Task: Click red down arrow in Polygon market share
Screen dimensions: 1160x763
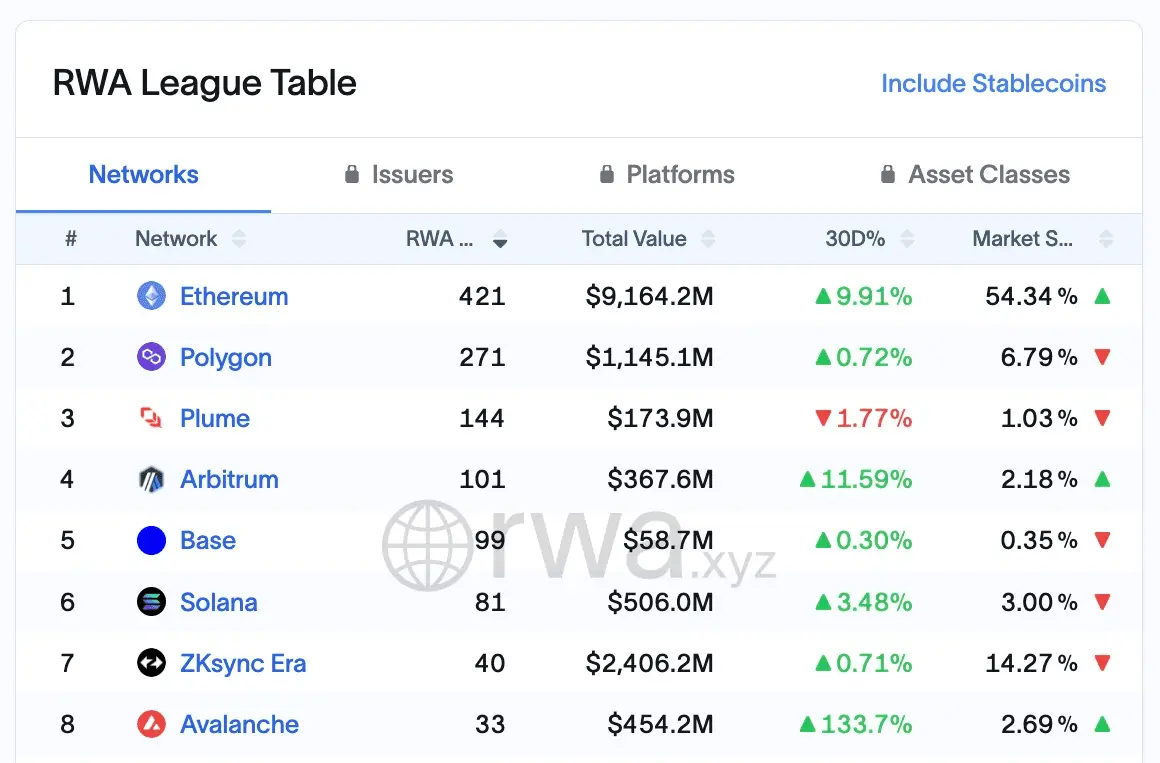Action: pos(1102,357)
